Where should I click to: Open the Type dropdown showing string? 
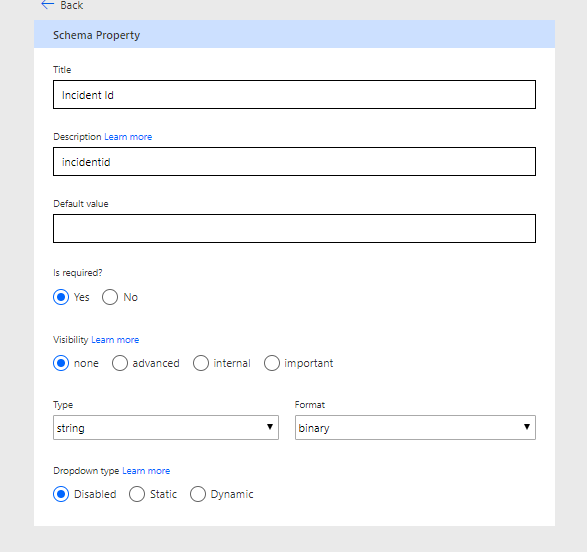pyautogui.click(x=166, y=427)
